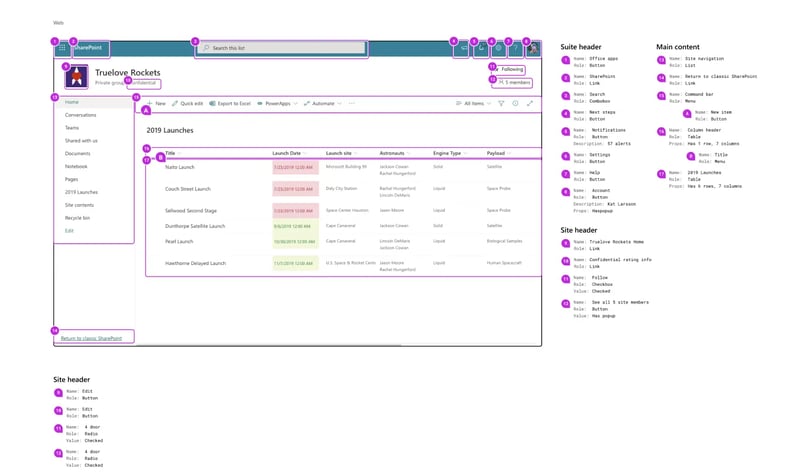
Task: Open the All Items view dropdown
Action: 474,103
